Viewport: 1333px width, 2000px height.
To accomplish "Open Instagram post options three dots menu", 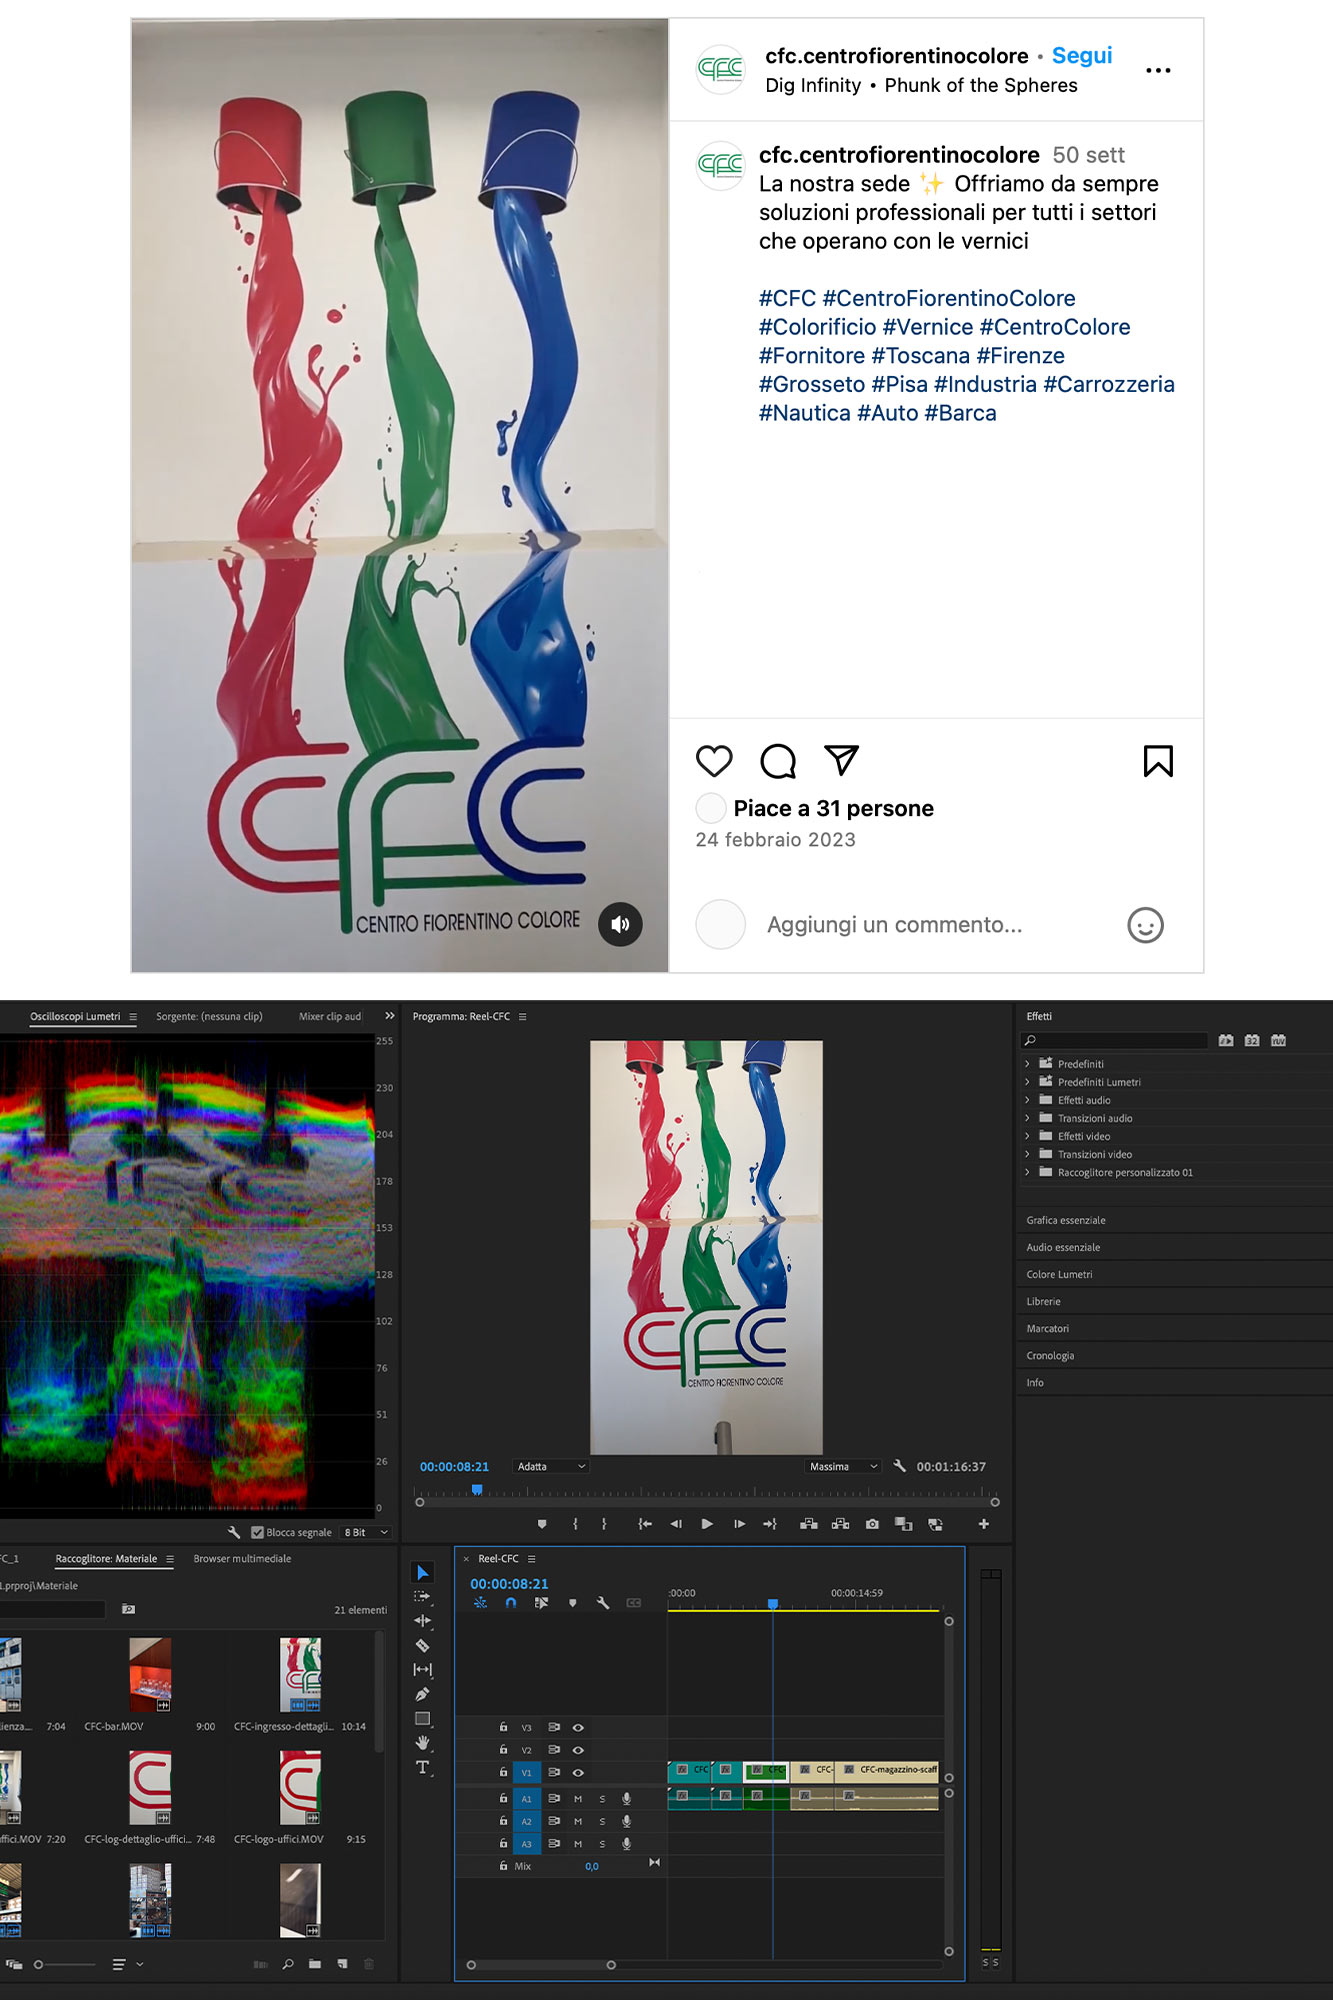I will tap(1158, 70).
